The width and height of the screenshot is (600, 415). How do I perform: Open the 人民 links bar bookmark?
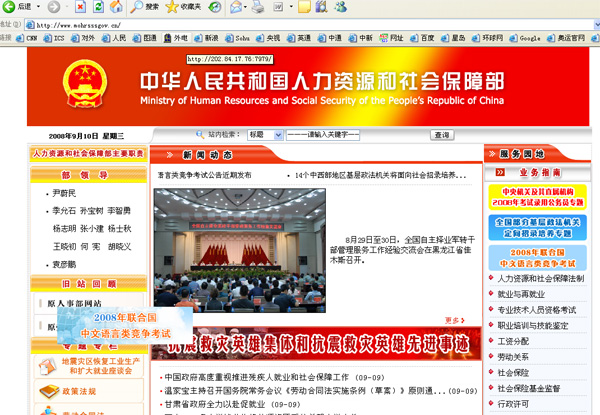114,38
